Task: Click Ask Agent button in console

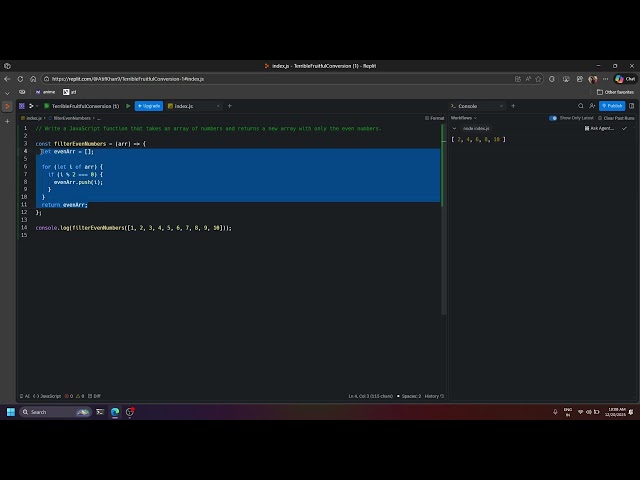Action: (599, 128)
